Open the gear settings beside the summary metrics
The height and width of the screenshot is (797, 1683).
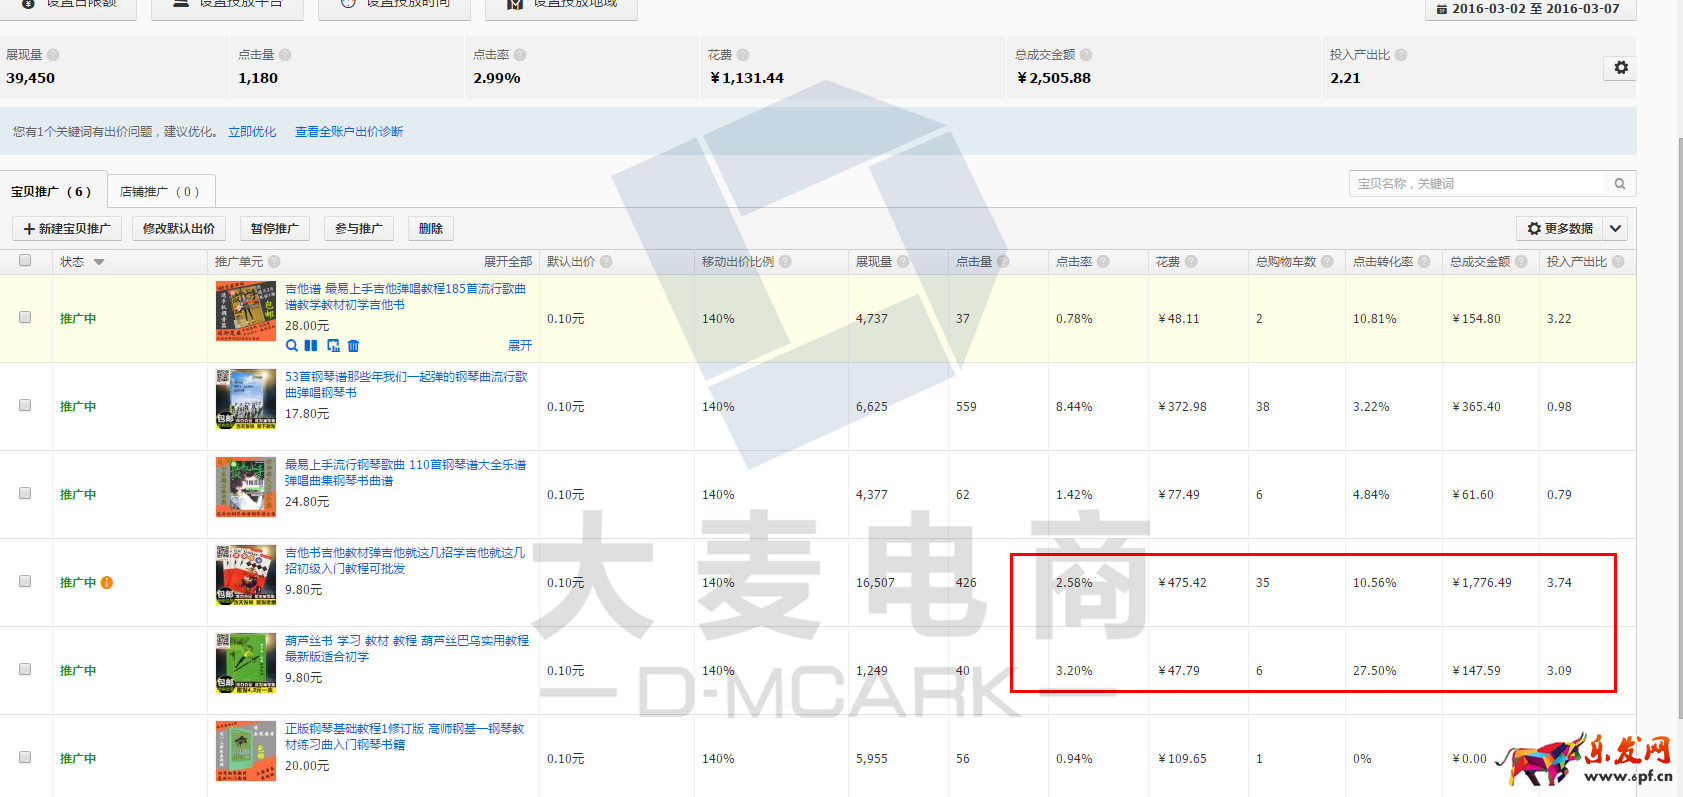click(x=1621, y=68)
